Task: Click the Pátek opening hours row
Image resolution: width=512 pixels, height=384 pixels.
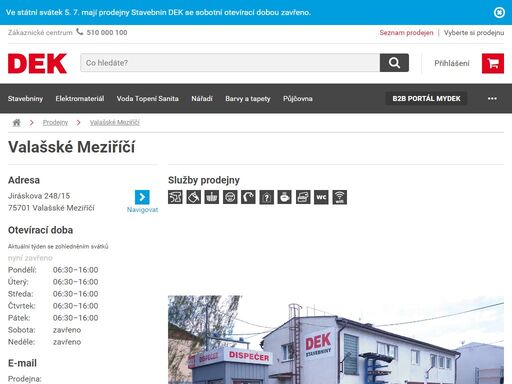Action: [53, 318]
